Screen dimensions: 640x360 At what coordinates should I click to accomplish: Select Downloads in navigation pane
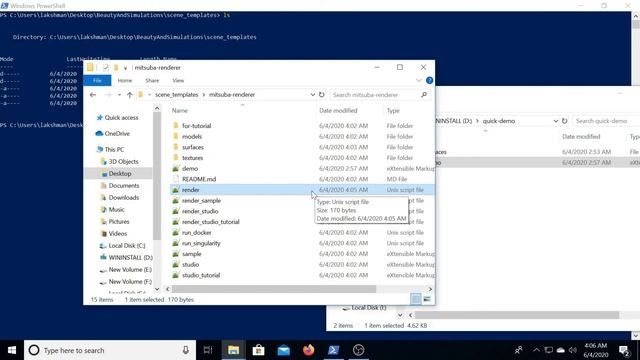coord(123,198)
